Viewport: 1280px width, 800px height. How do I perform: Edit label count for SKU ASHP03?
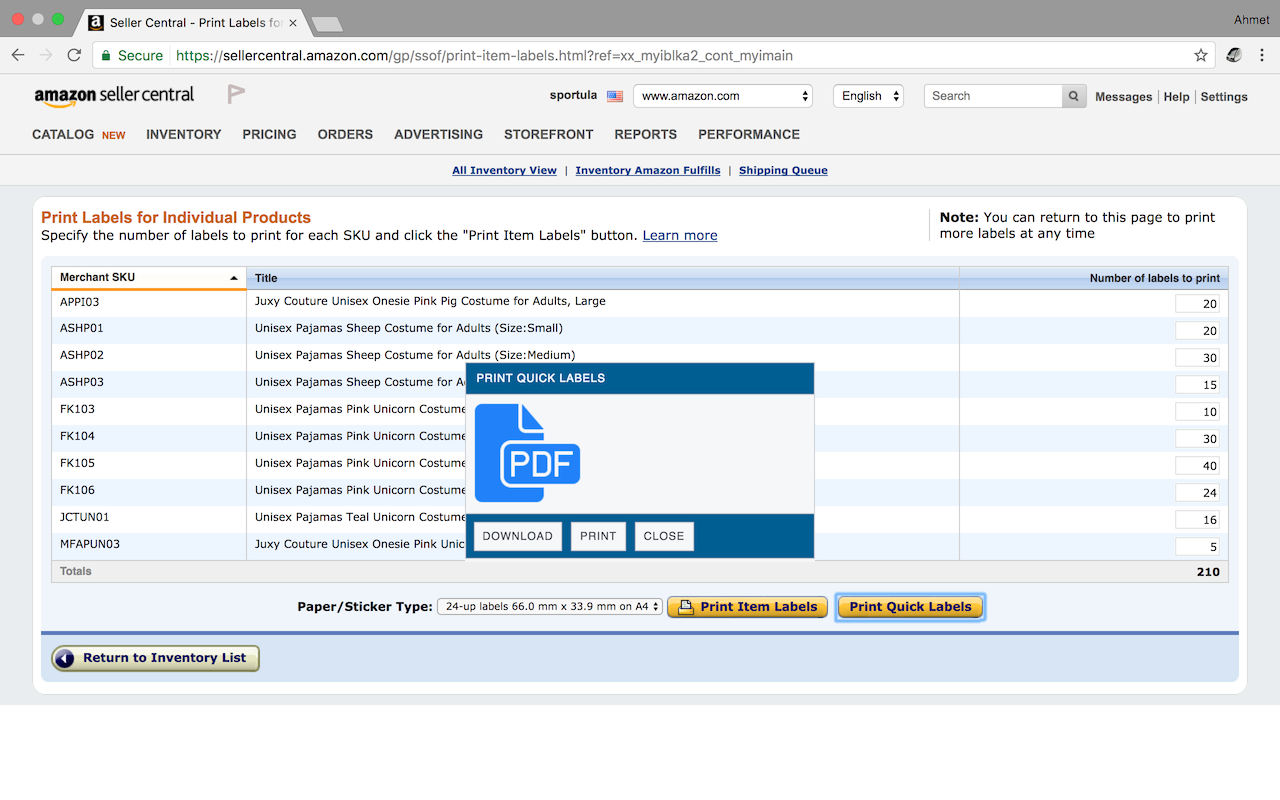[x=1197, y=385]
